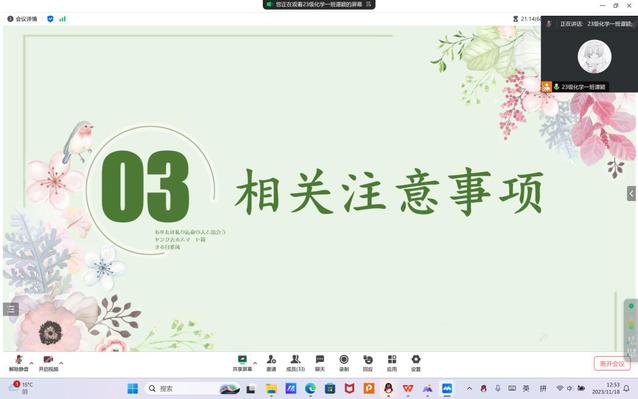Expand video options arrow beside 开启视频
The image size is (638, 399).
tap(61, 362)
